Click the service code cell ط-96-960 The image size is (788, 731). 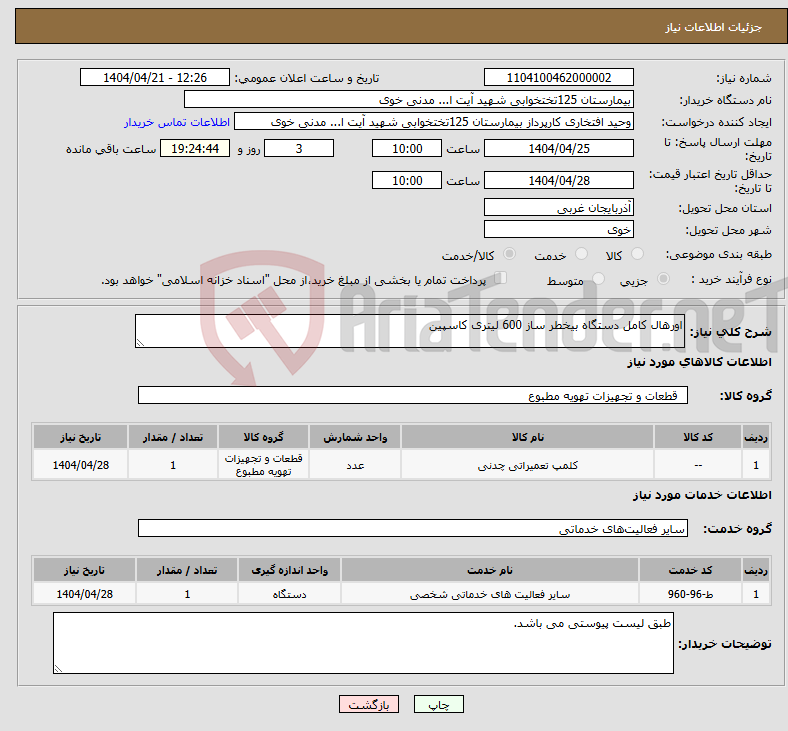pos(691,594)
